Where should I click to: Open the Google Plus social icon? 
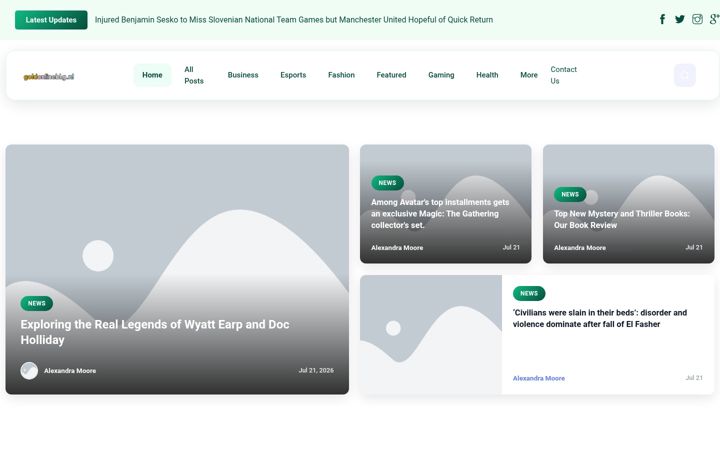click(714, 19)
